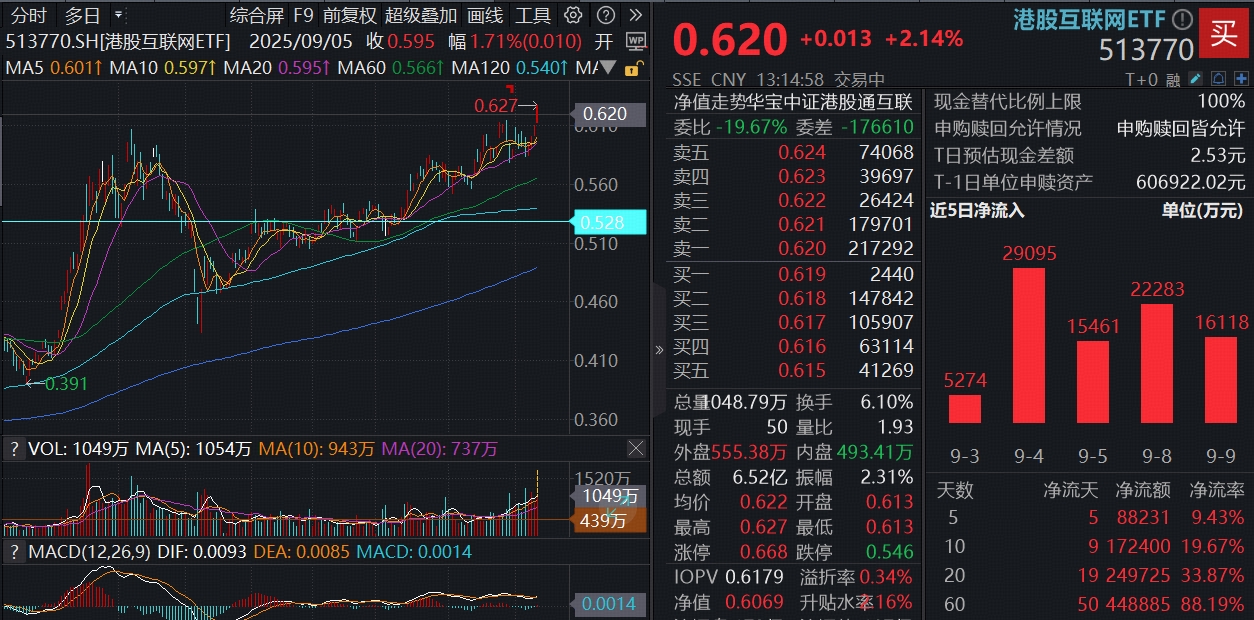
Task: Click the plus icon to add to watchlist
Action: [1241, 79]
